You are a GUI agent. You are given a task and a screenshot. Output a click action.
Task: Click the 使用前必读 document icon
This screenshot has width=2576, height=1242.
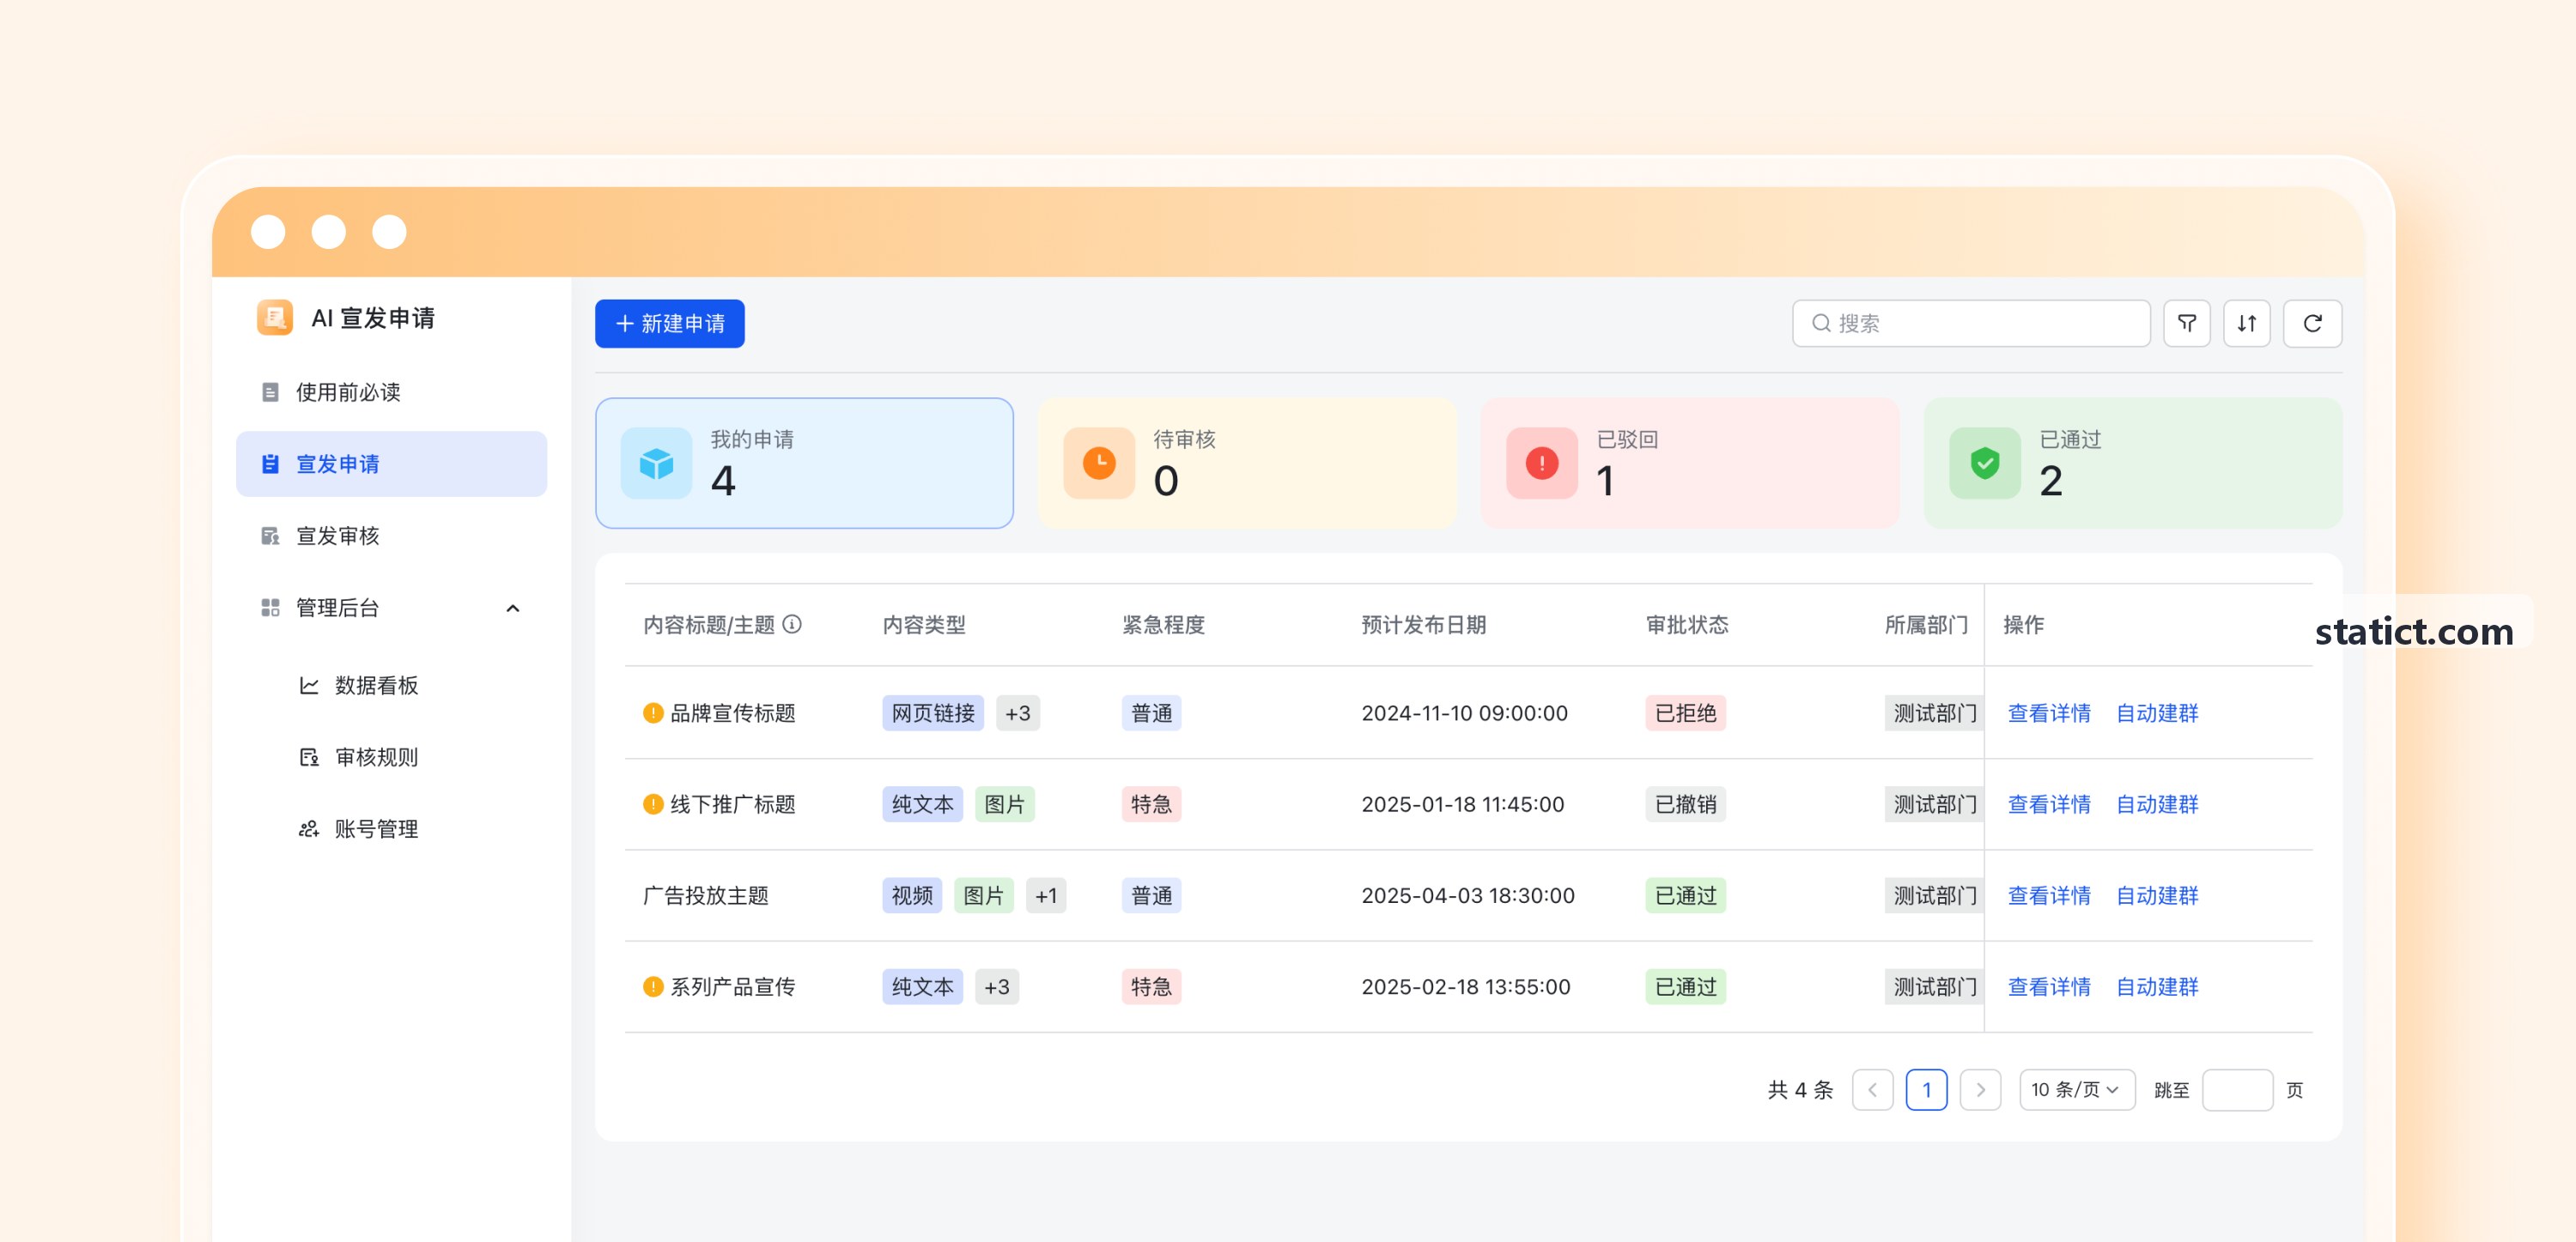click(270, 392)
